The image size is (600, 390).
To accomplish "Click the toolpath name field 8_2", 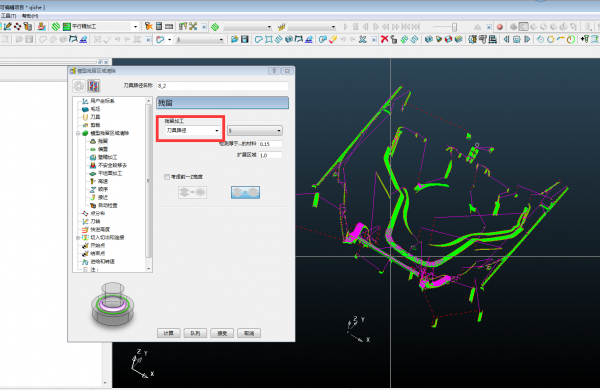I will pos(222,86).
